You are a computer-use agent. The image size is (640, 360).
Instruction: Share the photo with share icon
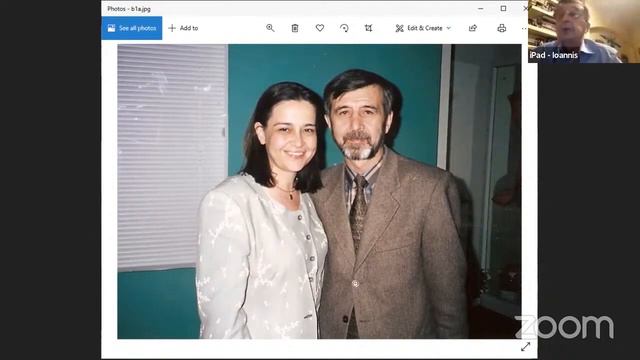[x=473, y=28]
